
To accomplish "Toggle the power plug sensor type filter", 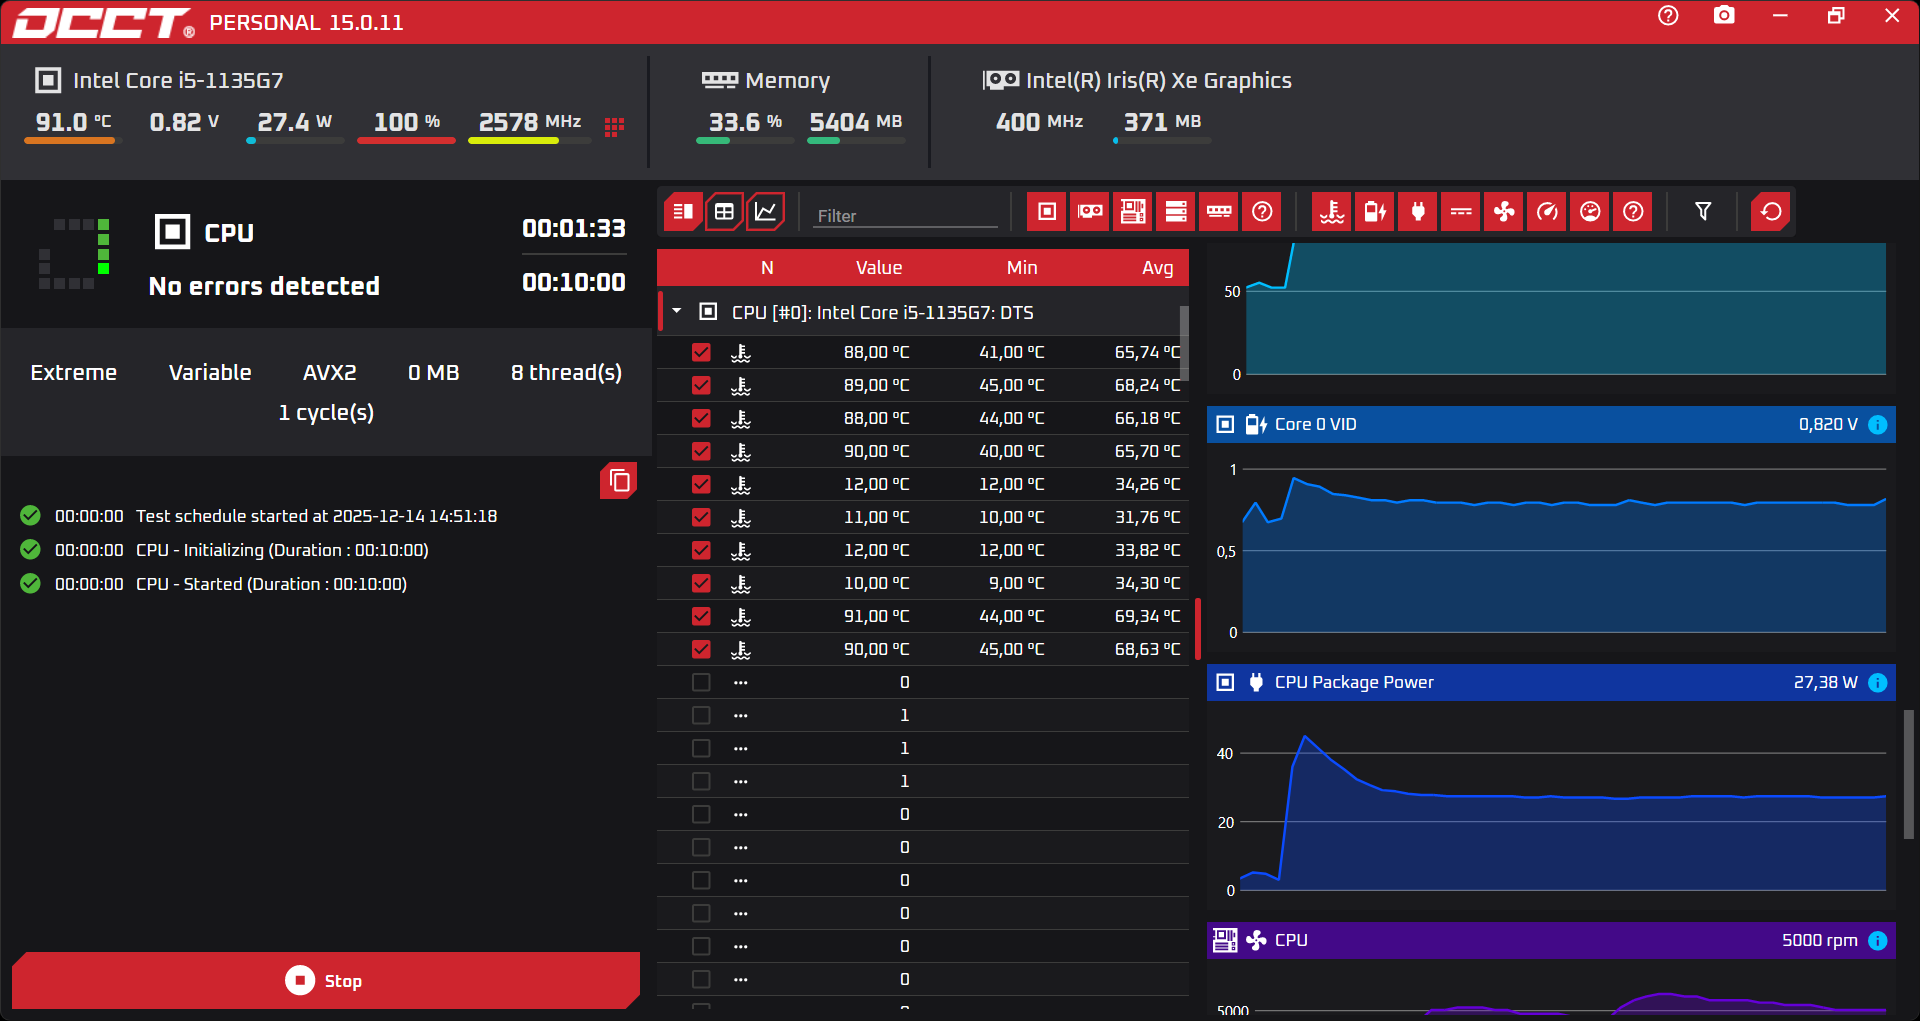I will point(1418,212).
